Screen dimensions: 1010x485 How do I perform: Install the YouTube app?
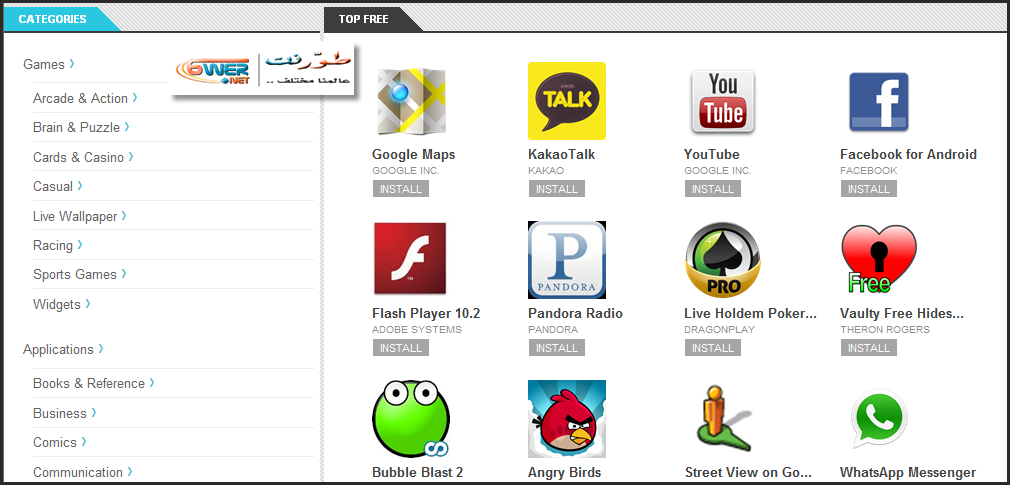point(712,189)
